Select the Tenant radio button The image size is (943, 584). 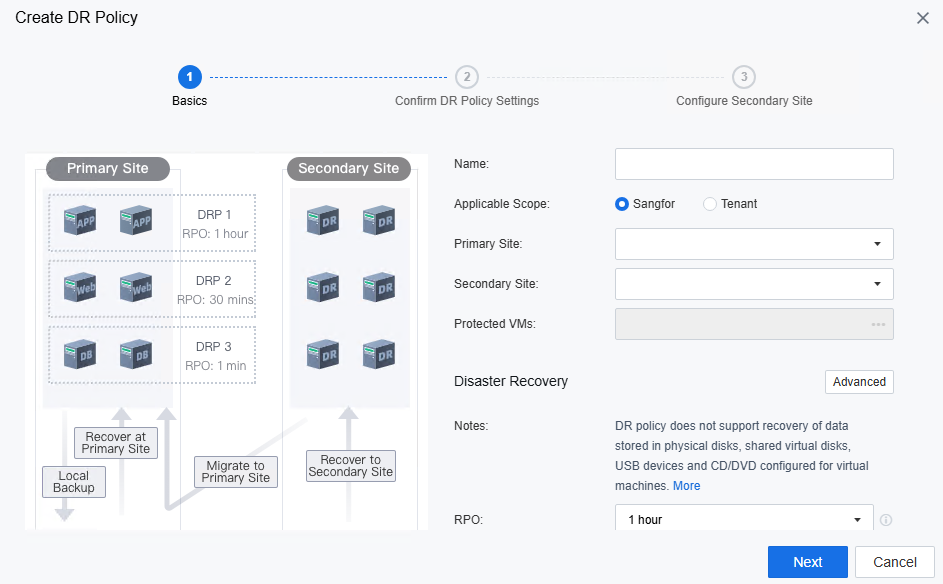coord(710,204)
